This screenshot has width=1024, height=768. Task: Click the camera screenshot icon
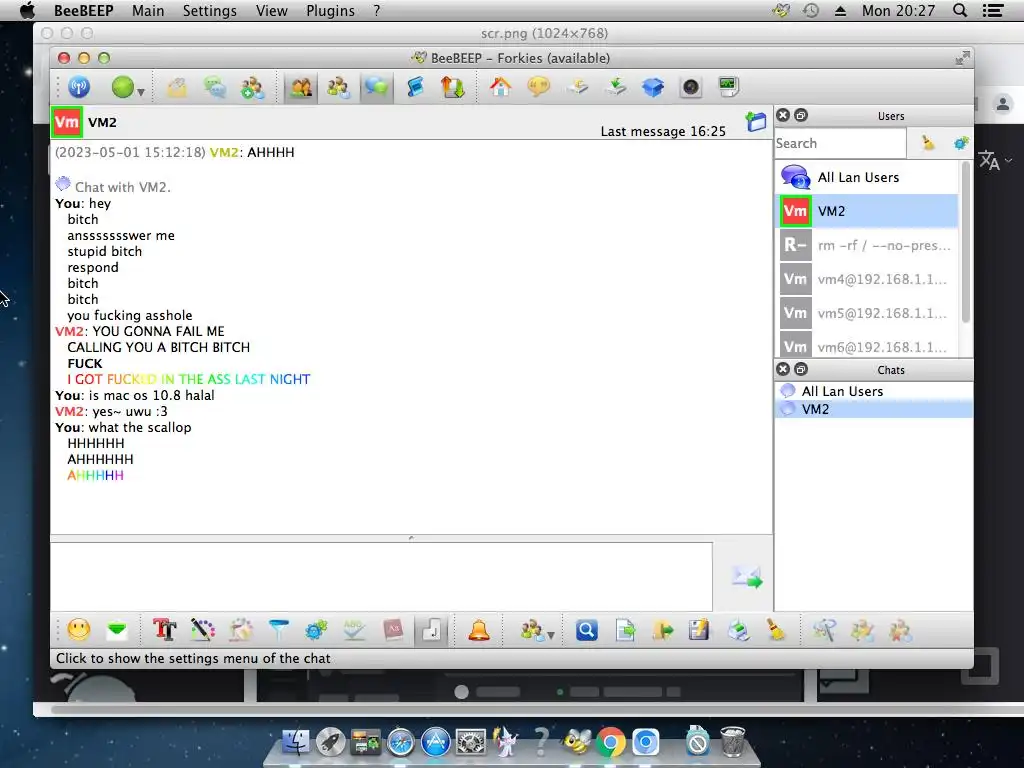(x=690, y=88)
